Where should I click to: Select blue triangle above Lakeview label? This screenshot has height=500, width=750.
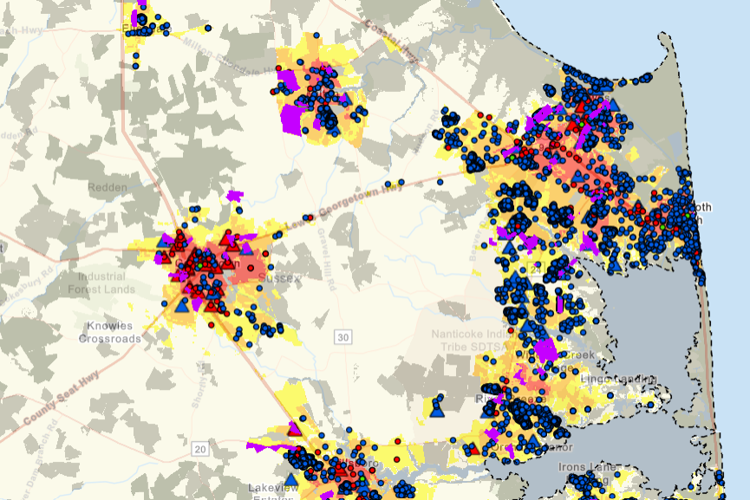click(291, 479)
